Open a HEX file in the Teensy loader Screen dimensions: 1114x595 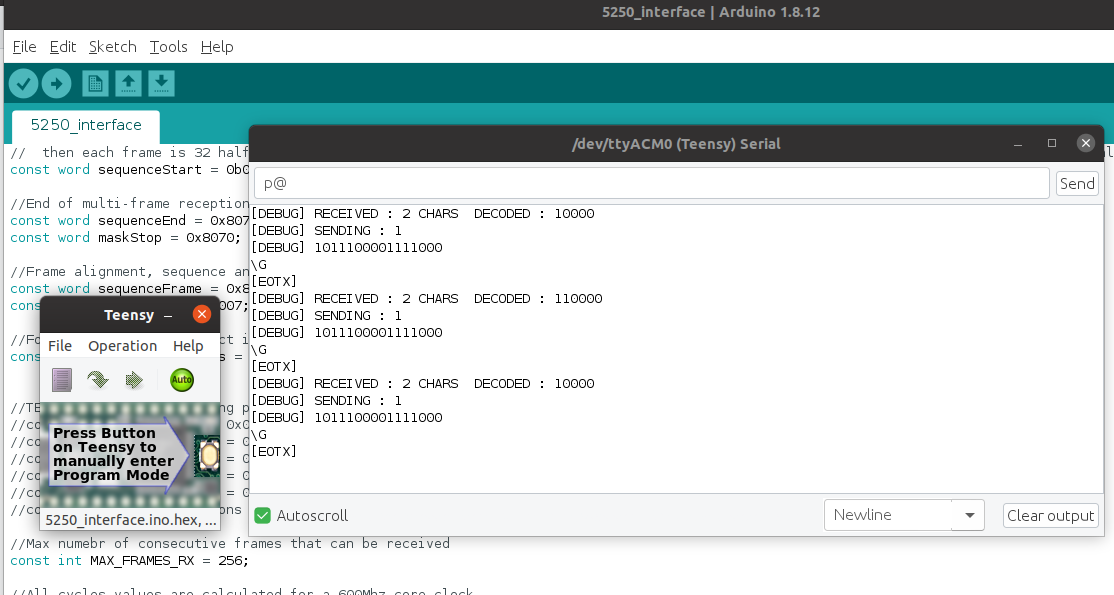61,380
